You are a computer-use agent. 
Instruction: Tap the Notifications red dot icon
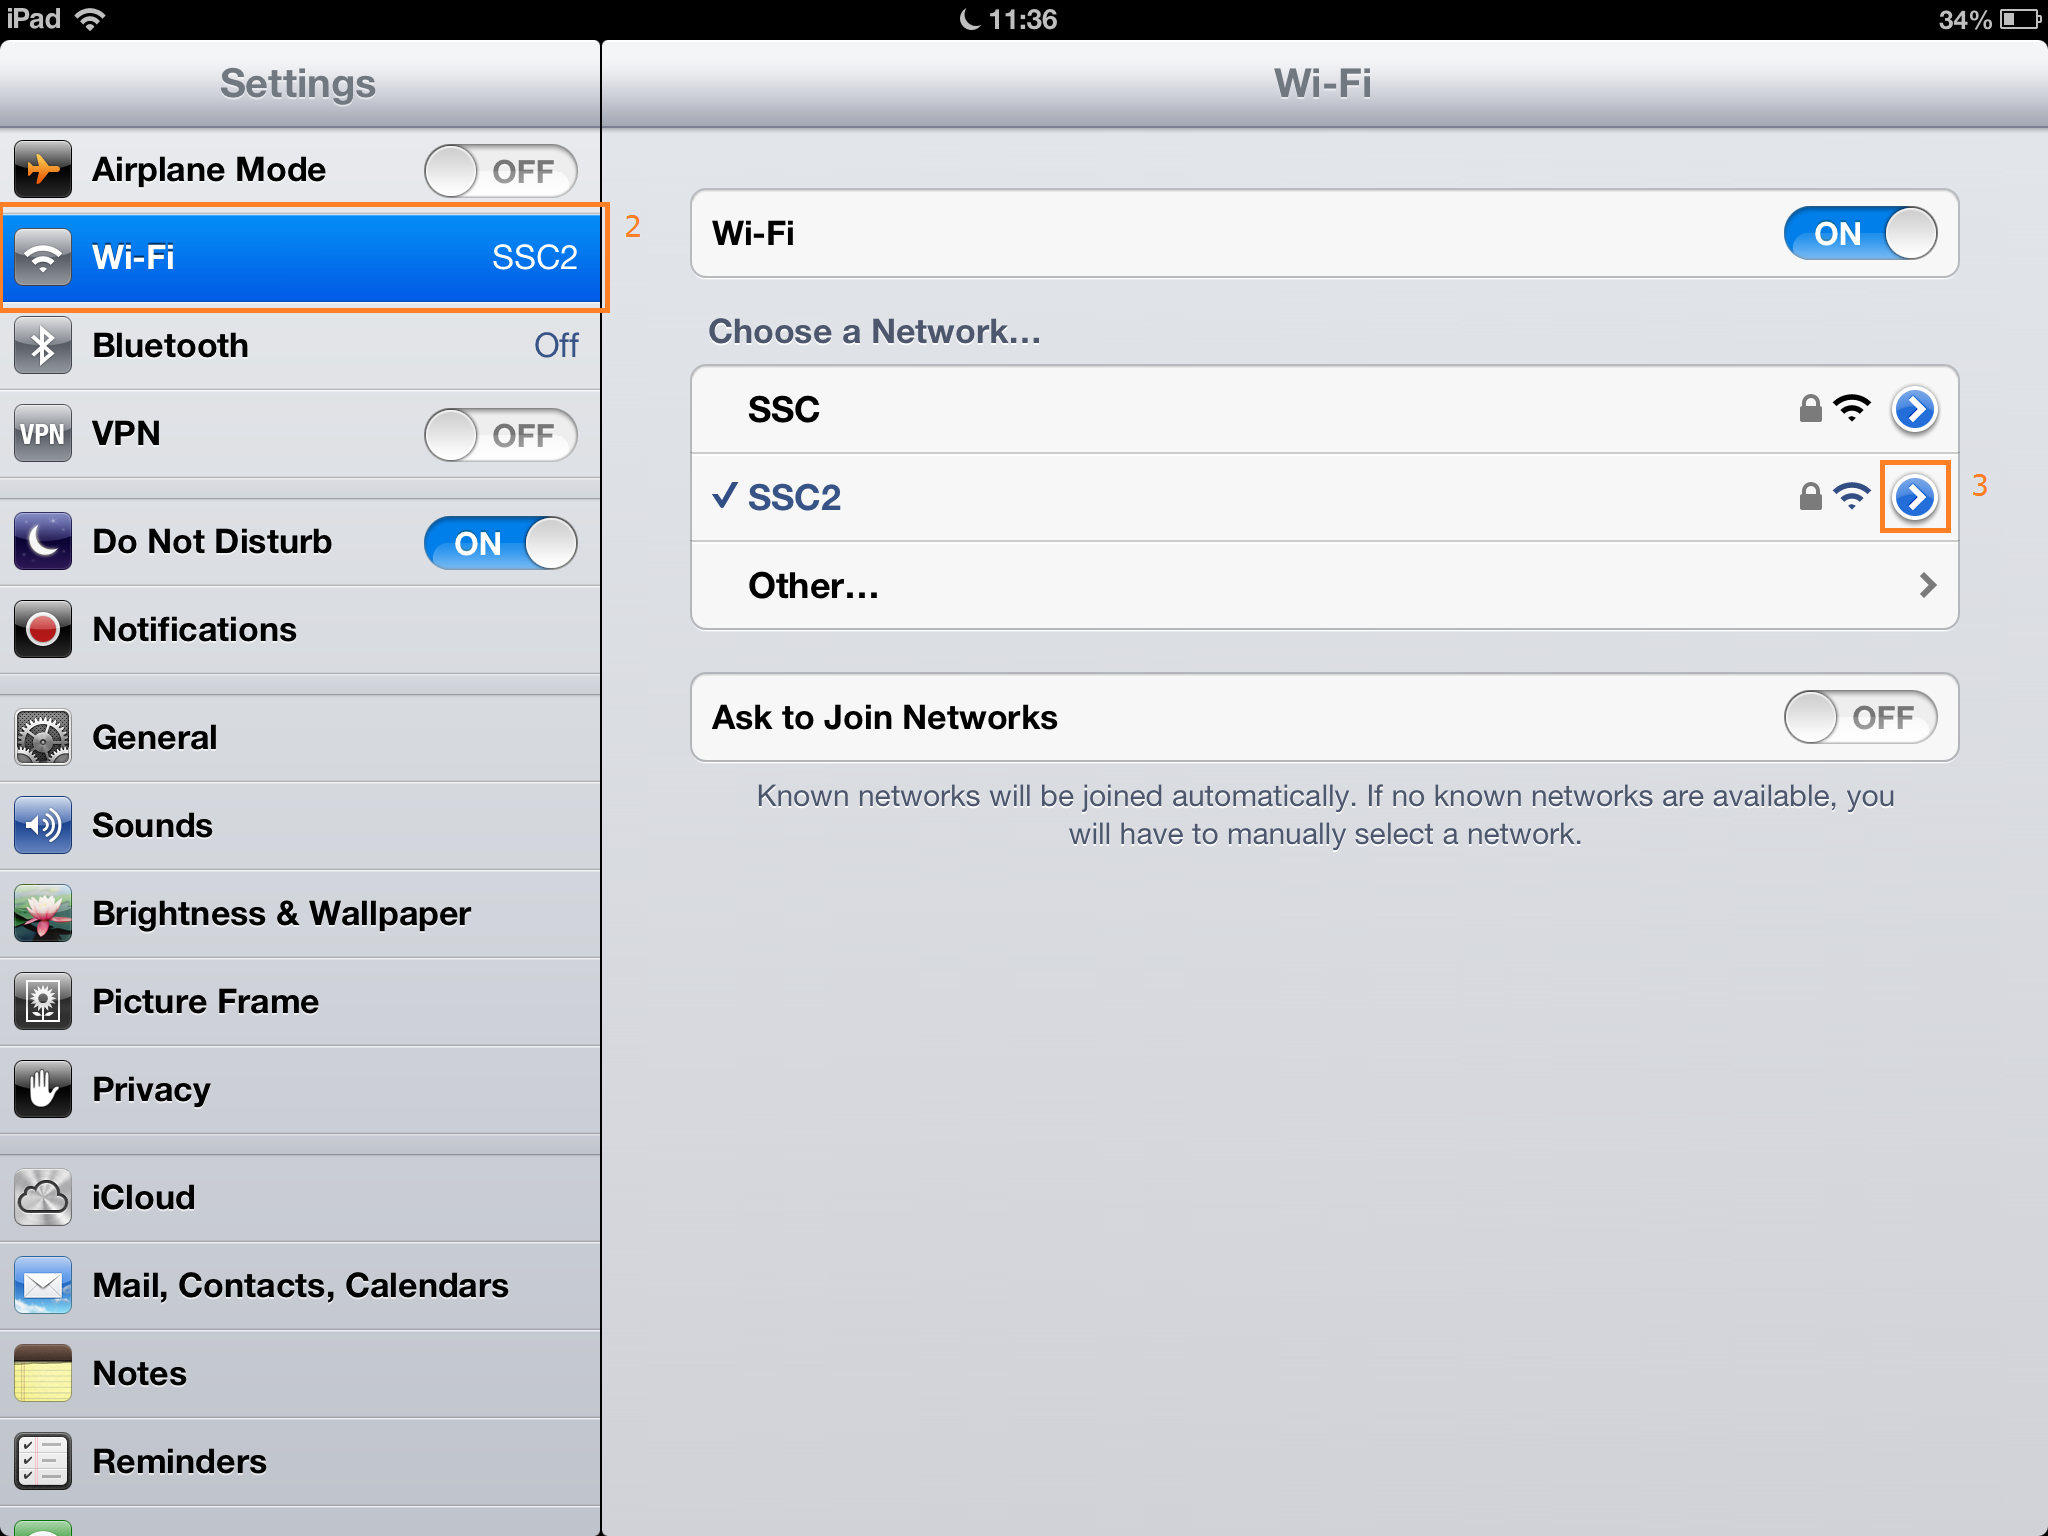(x=43, y=629)
